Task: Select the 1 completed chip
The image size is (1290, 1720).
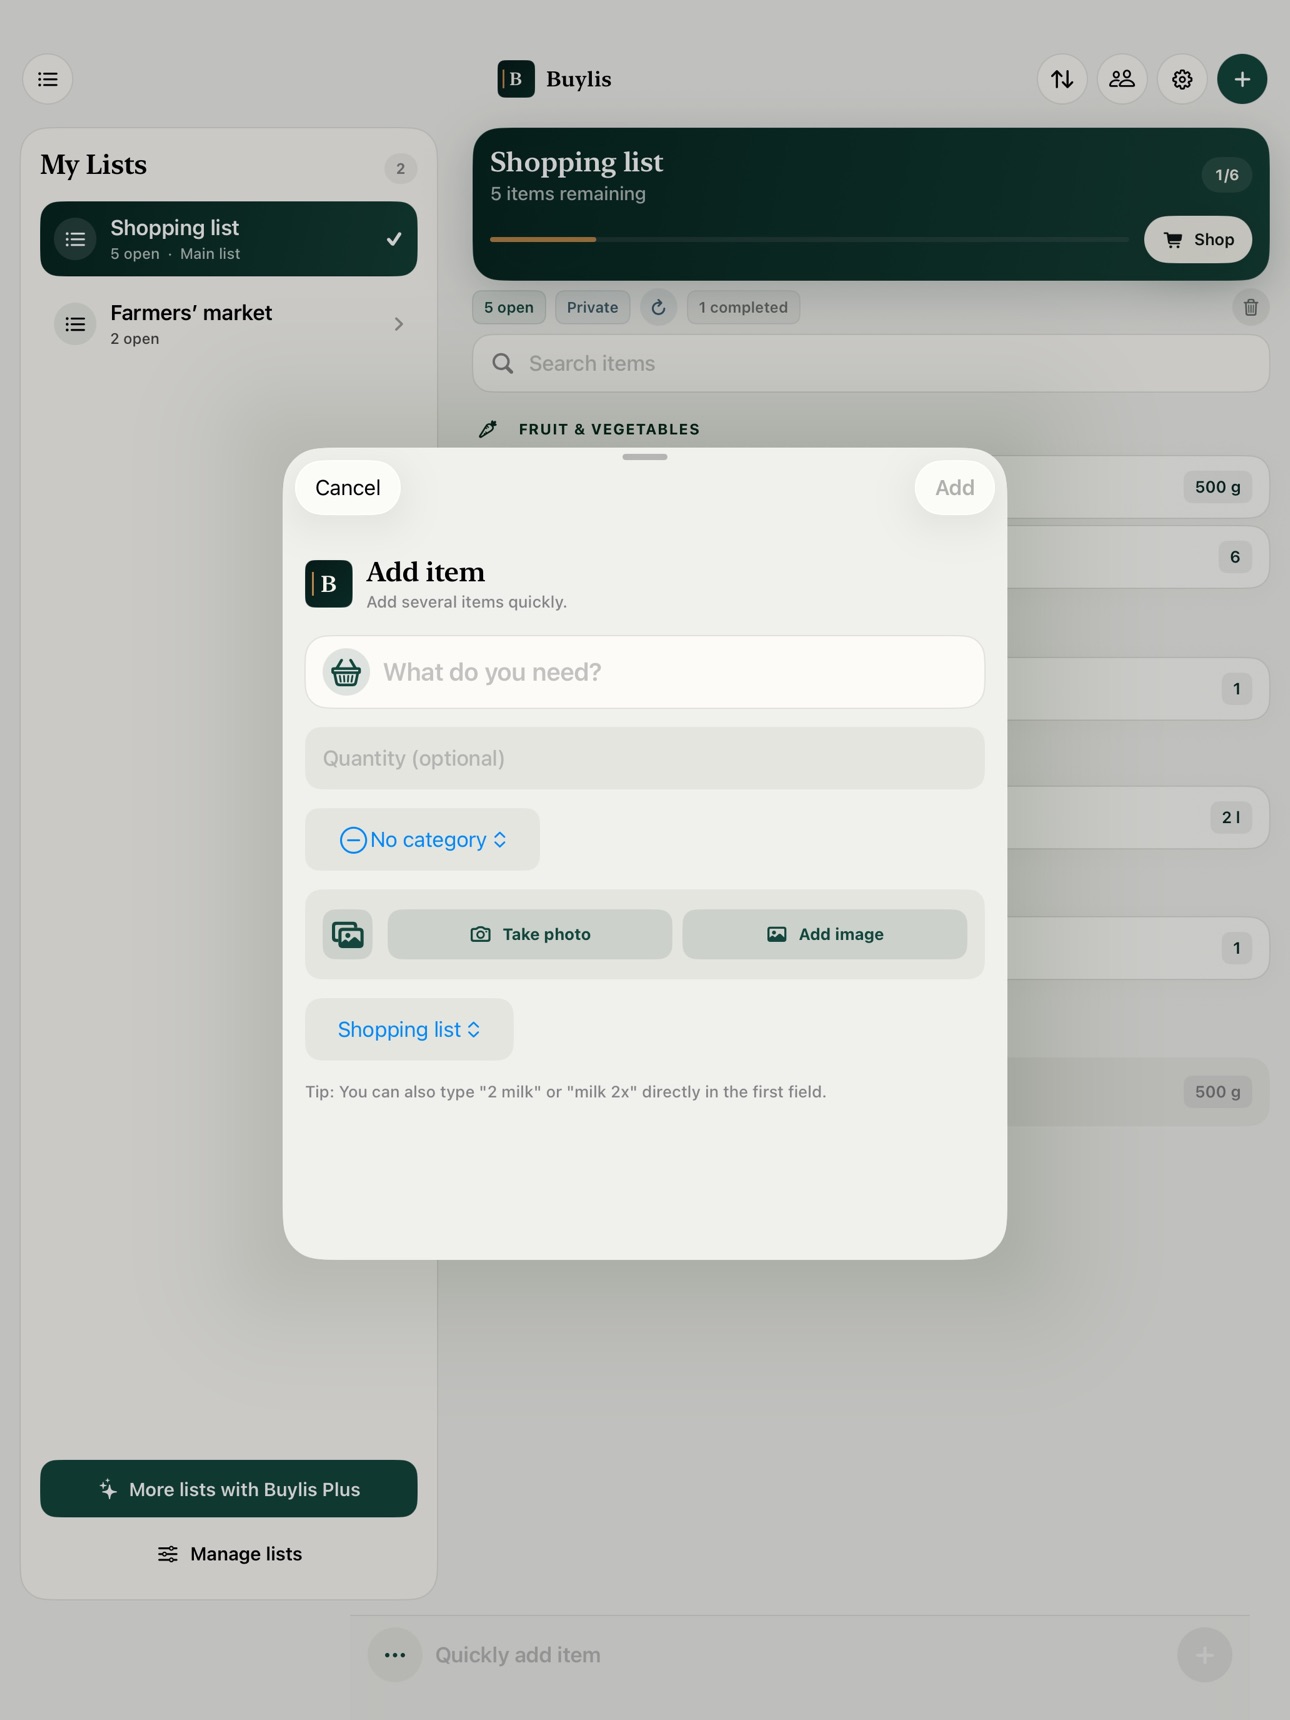Action: click(x=743, y=307)
